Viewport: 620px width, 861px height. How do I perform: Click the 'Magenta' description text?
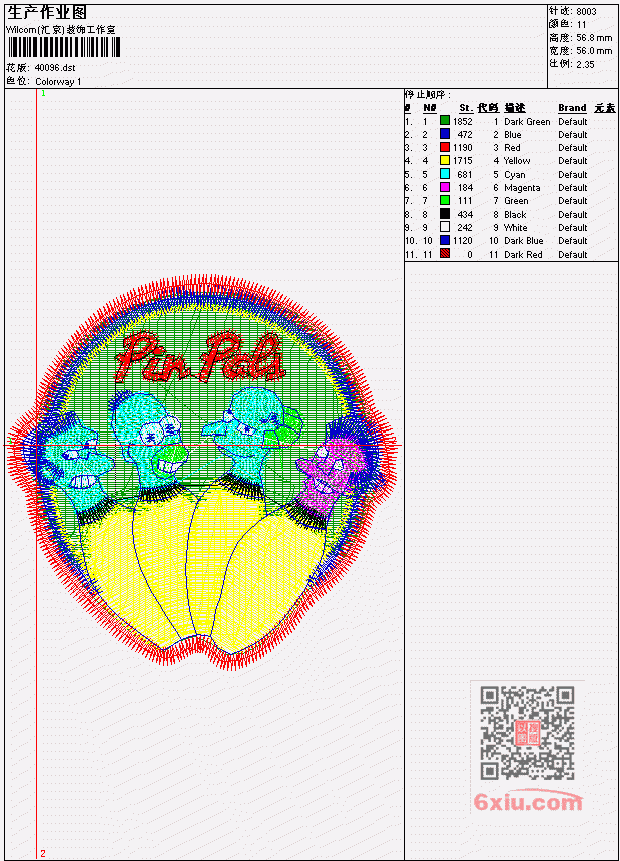point(522,188)
